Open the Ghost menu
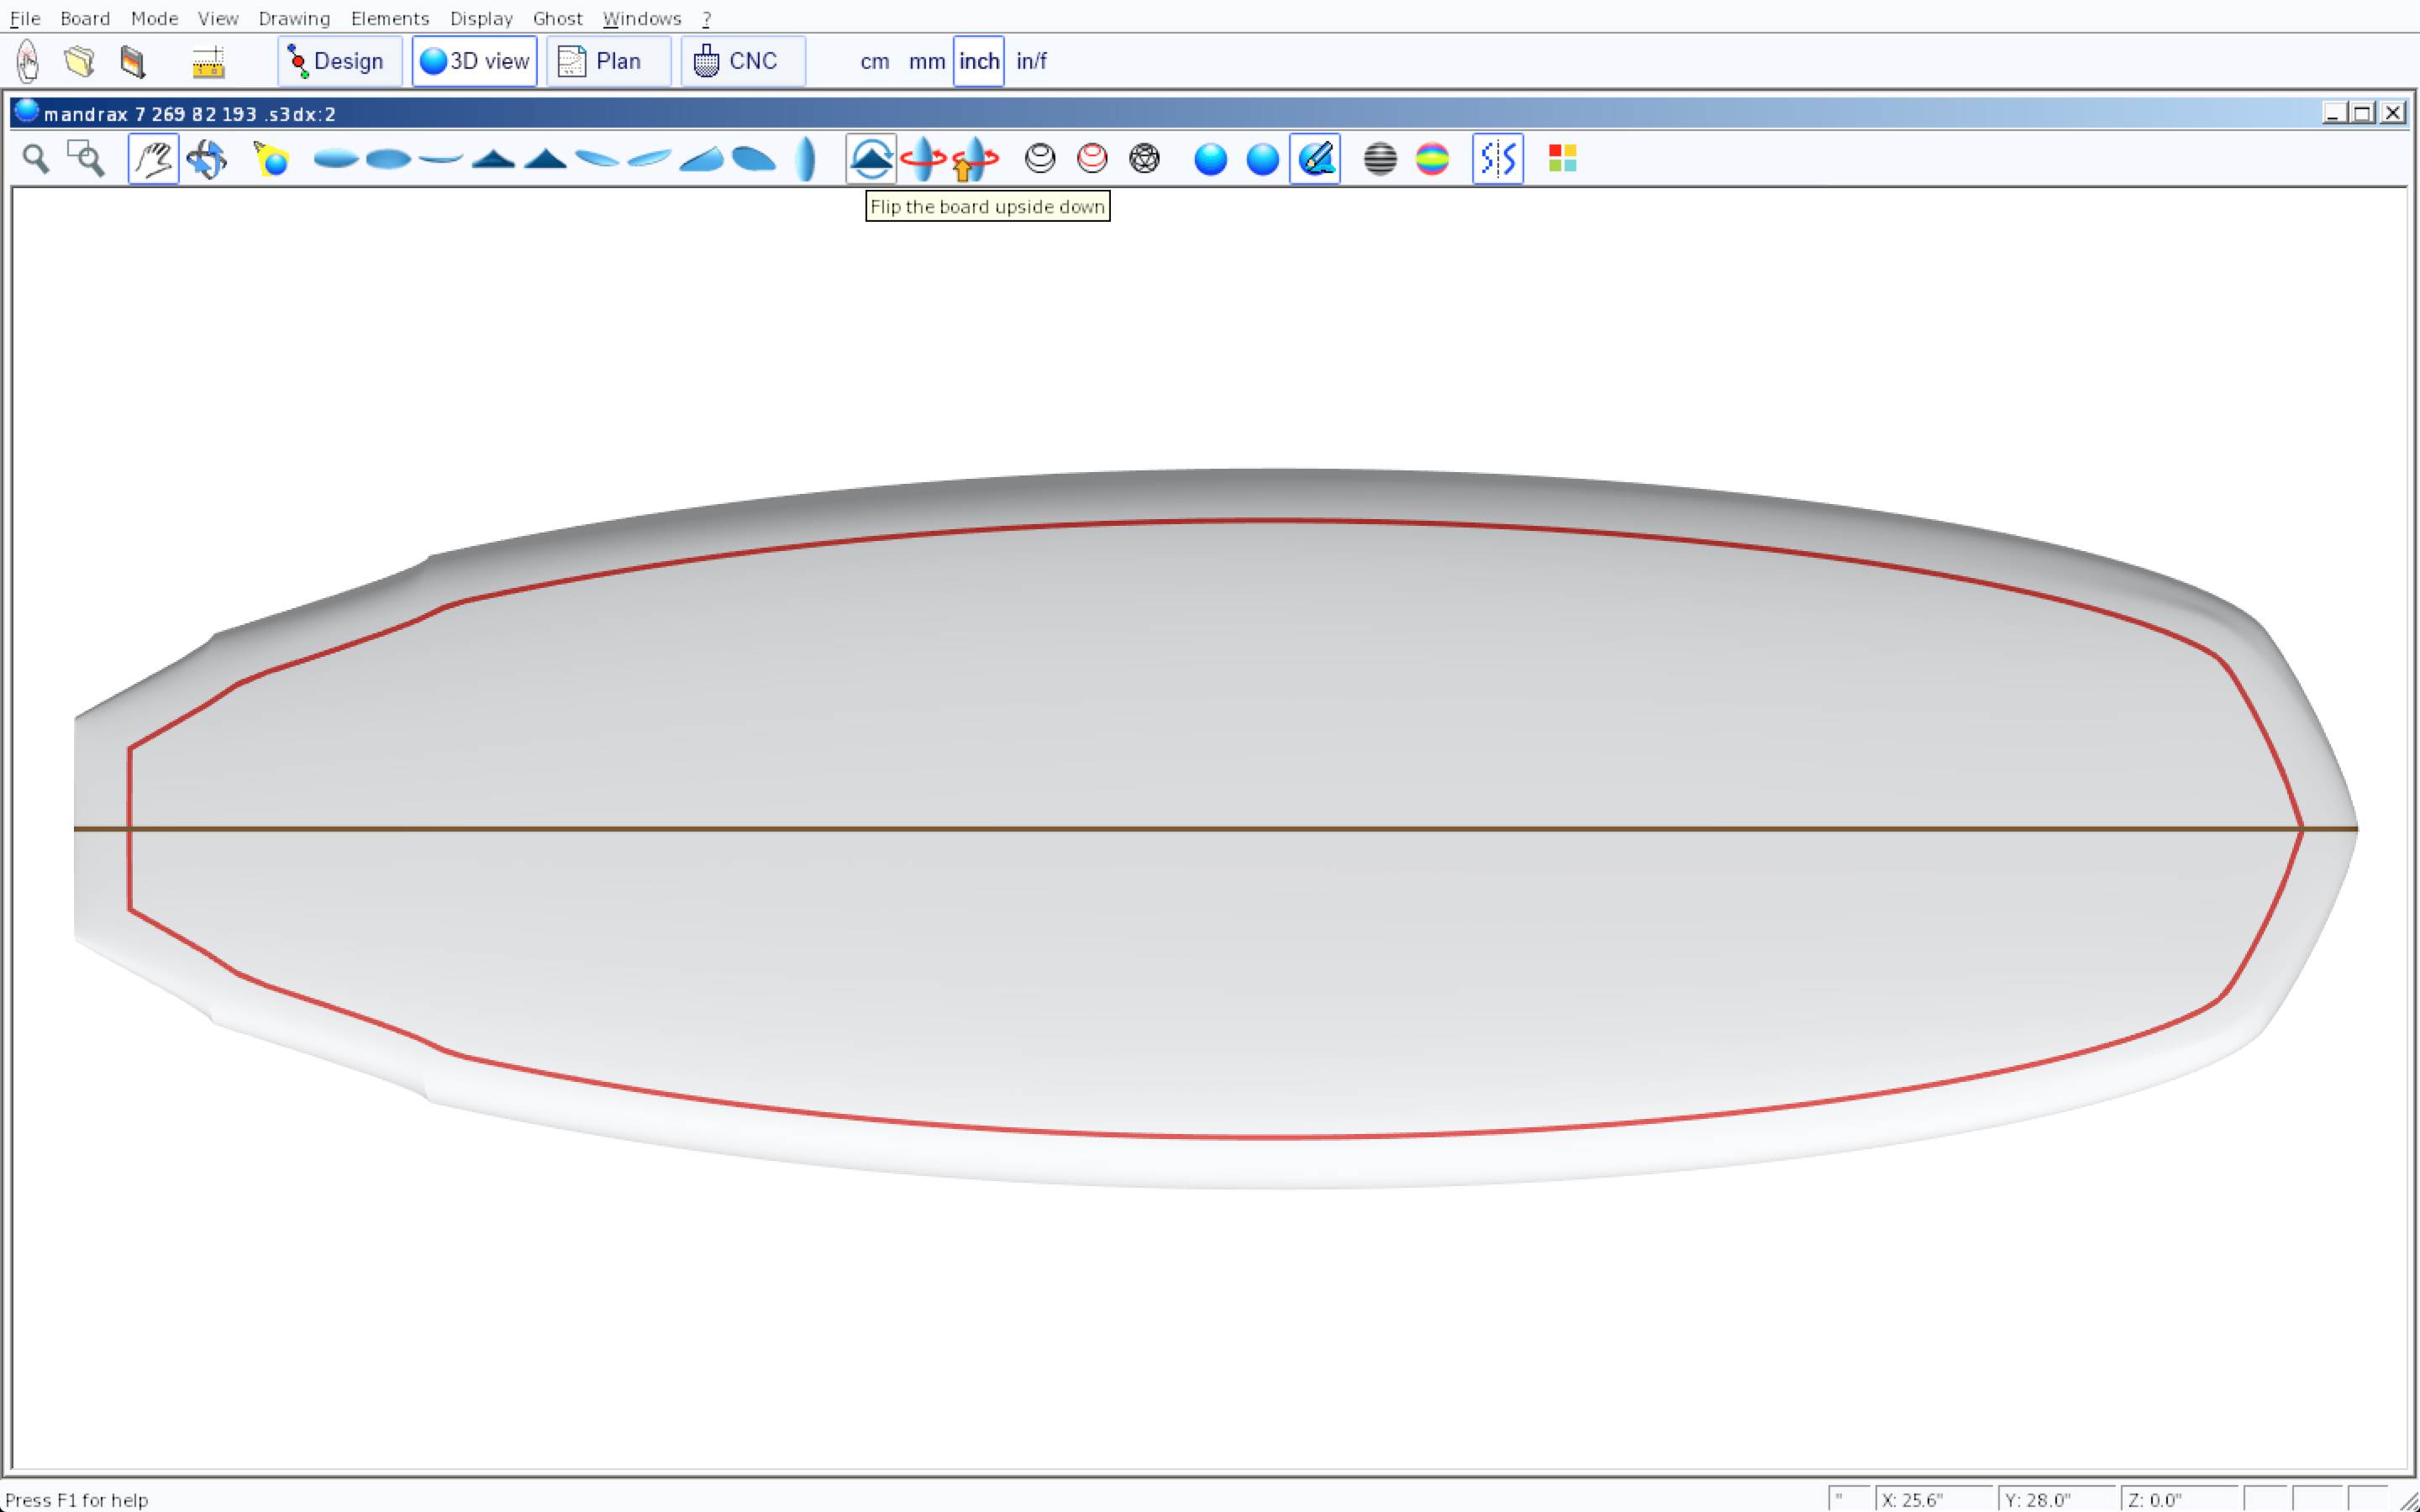The height and width of the screenshot is (1512, 2420). pyautogui.click(x=557, y=18)
